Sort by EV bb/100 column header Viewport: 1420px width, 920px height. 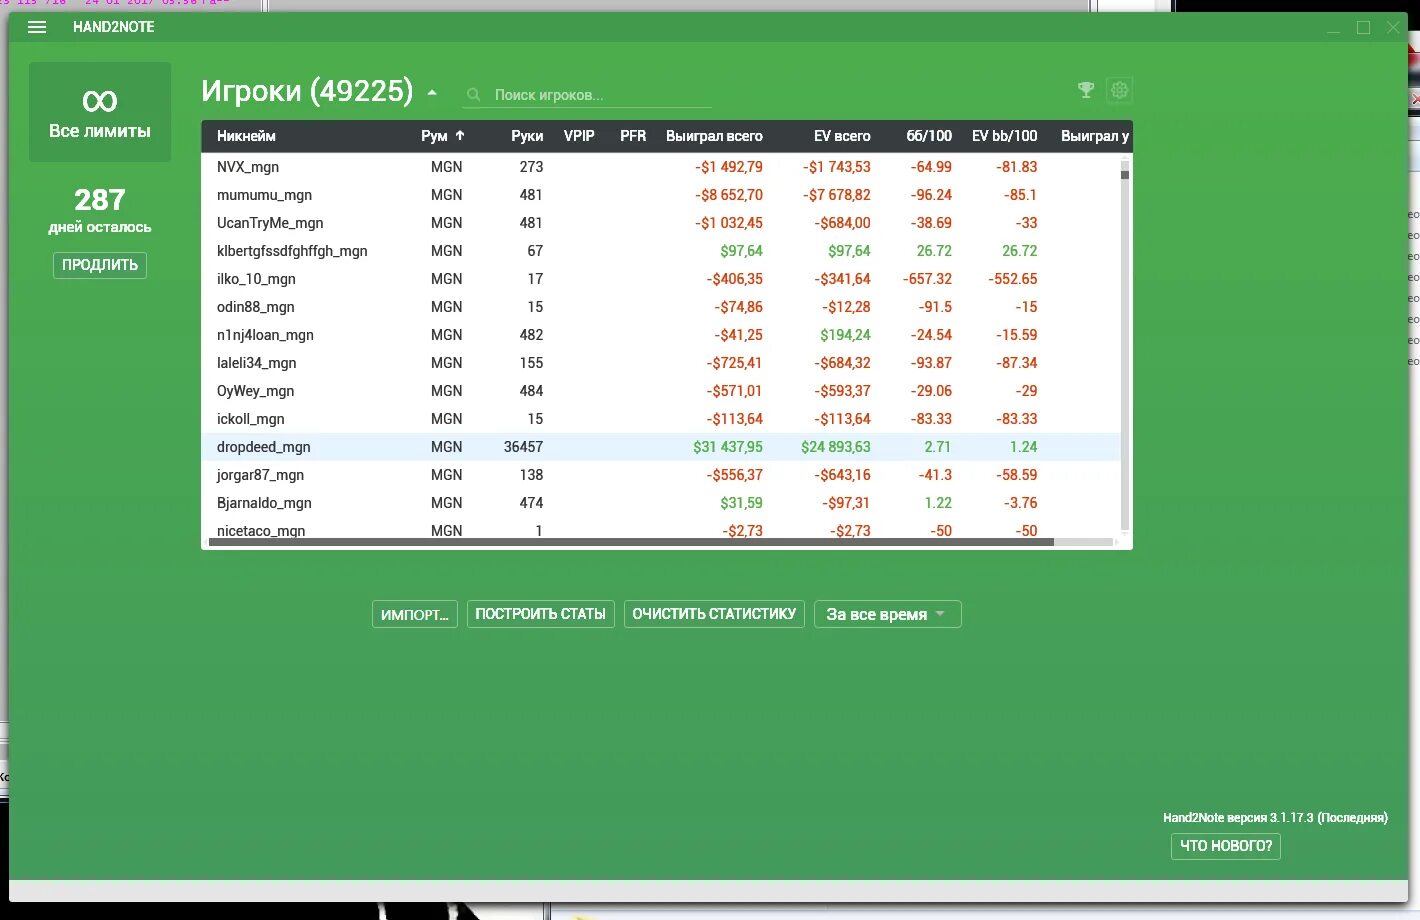(1004, 136)
